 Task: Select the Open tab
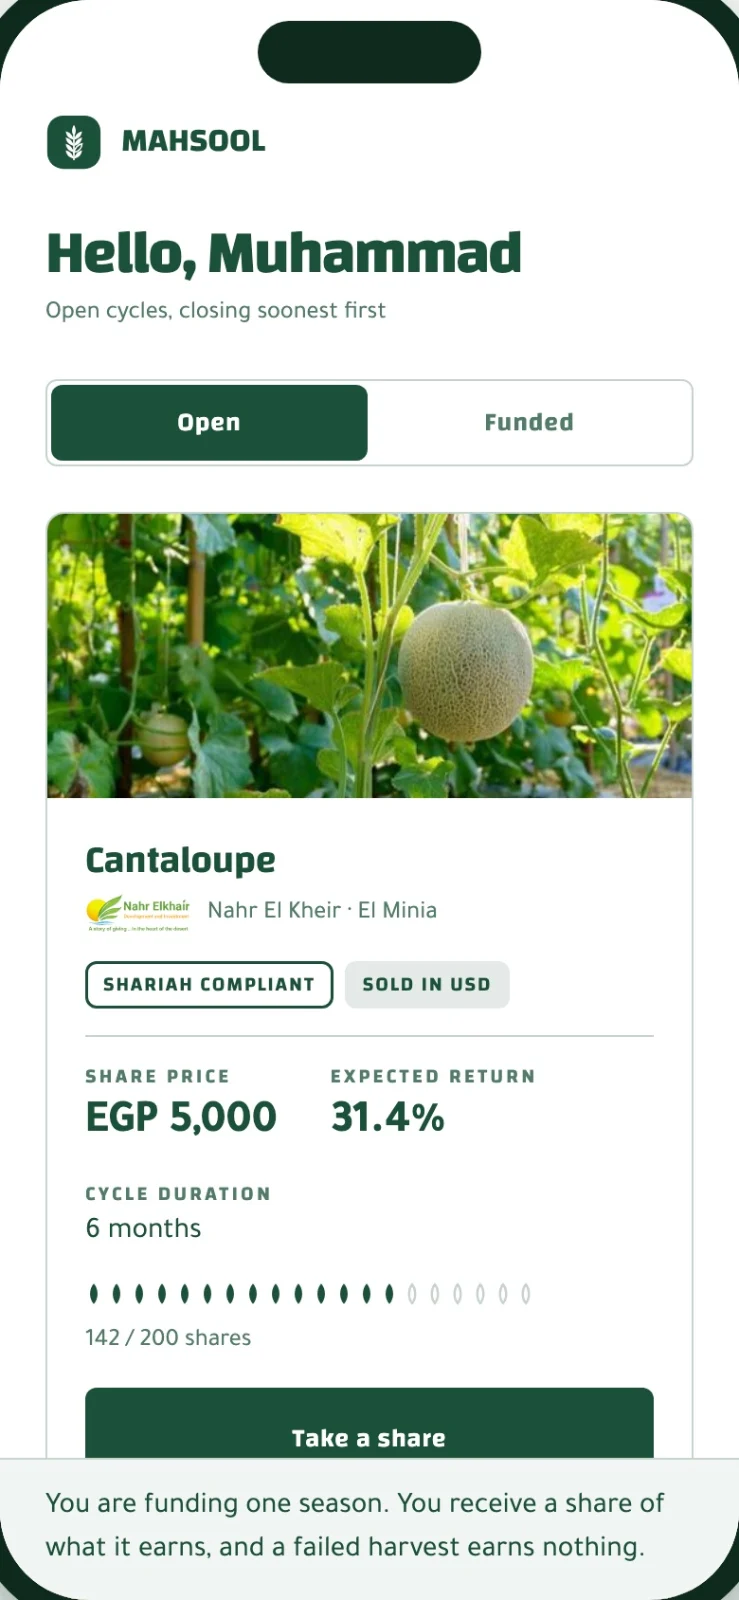[x=209, y=422]
